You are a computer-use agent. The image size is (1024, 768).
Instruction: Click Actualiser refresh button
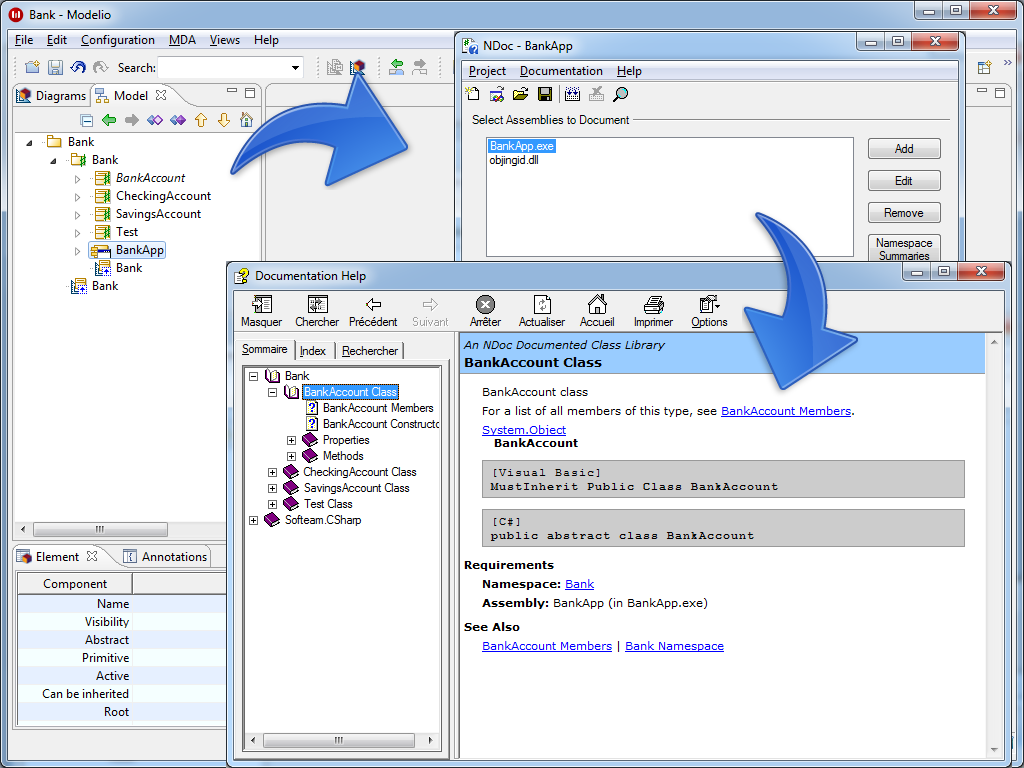[541, 312]
